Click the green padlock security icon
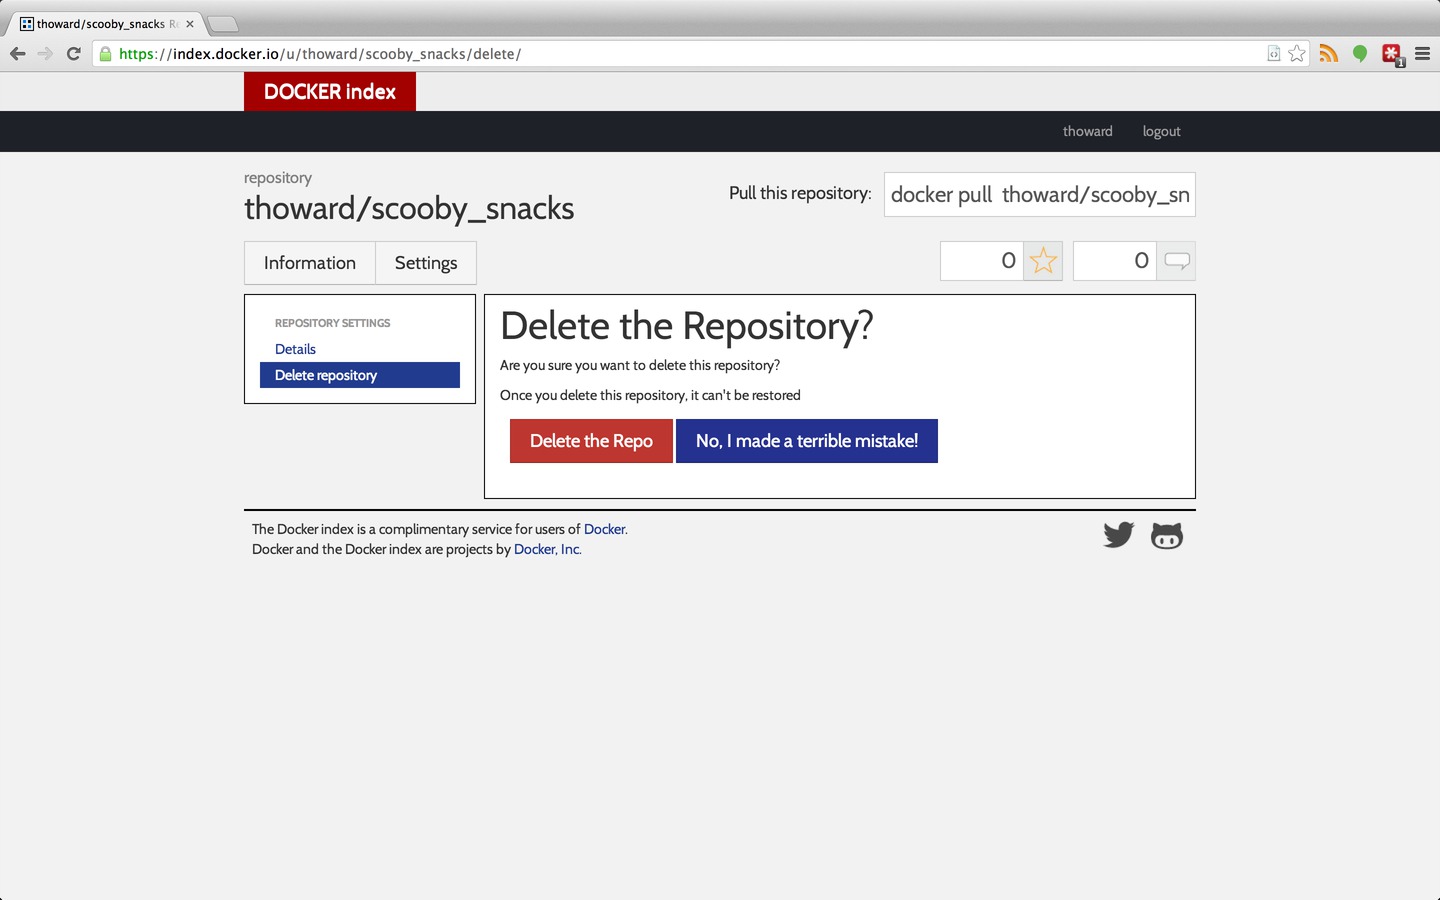Screen dimensions: 1440x900 [106, 54]
